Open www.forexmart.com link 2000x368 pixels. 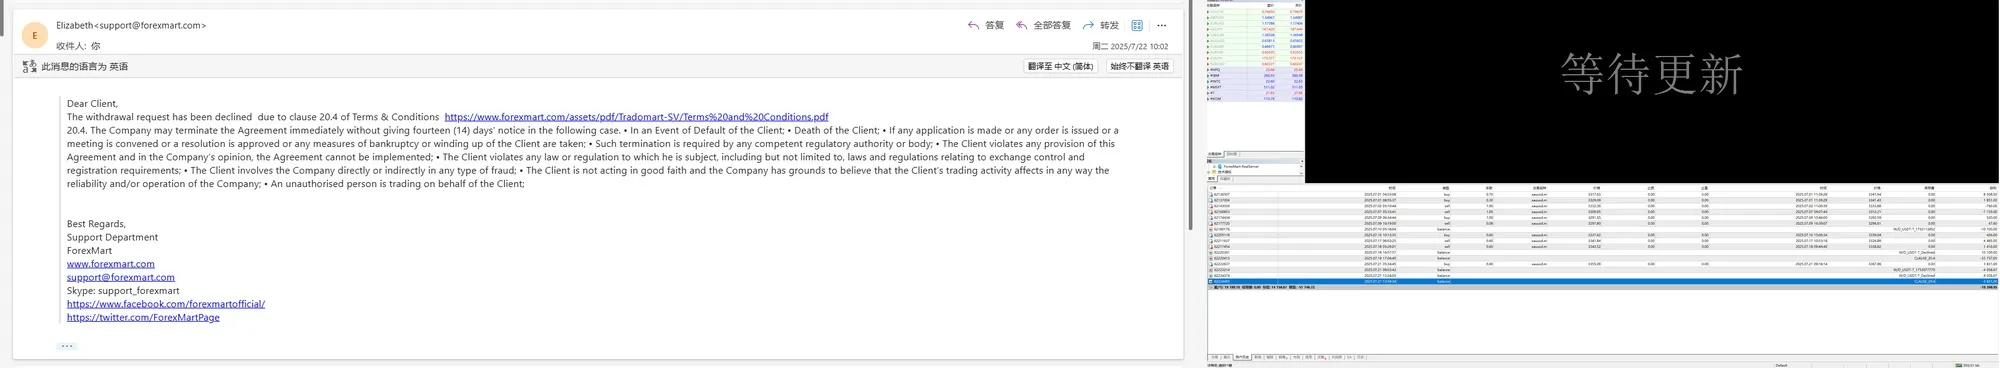click(111, 264)
